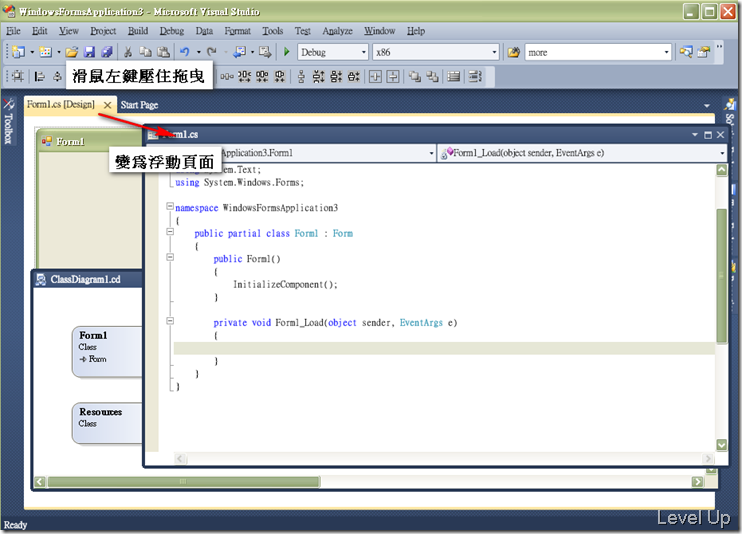Image resolution: width=742 pixels, height=534 pixels.
Task: Click the code editor scroll up arrow
Action: coord(722,170)
